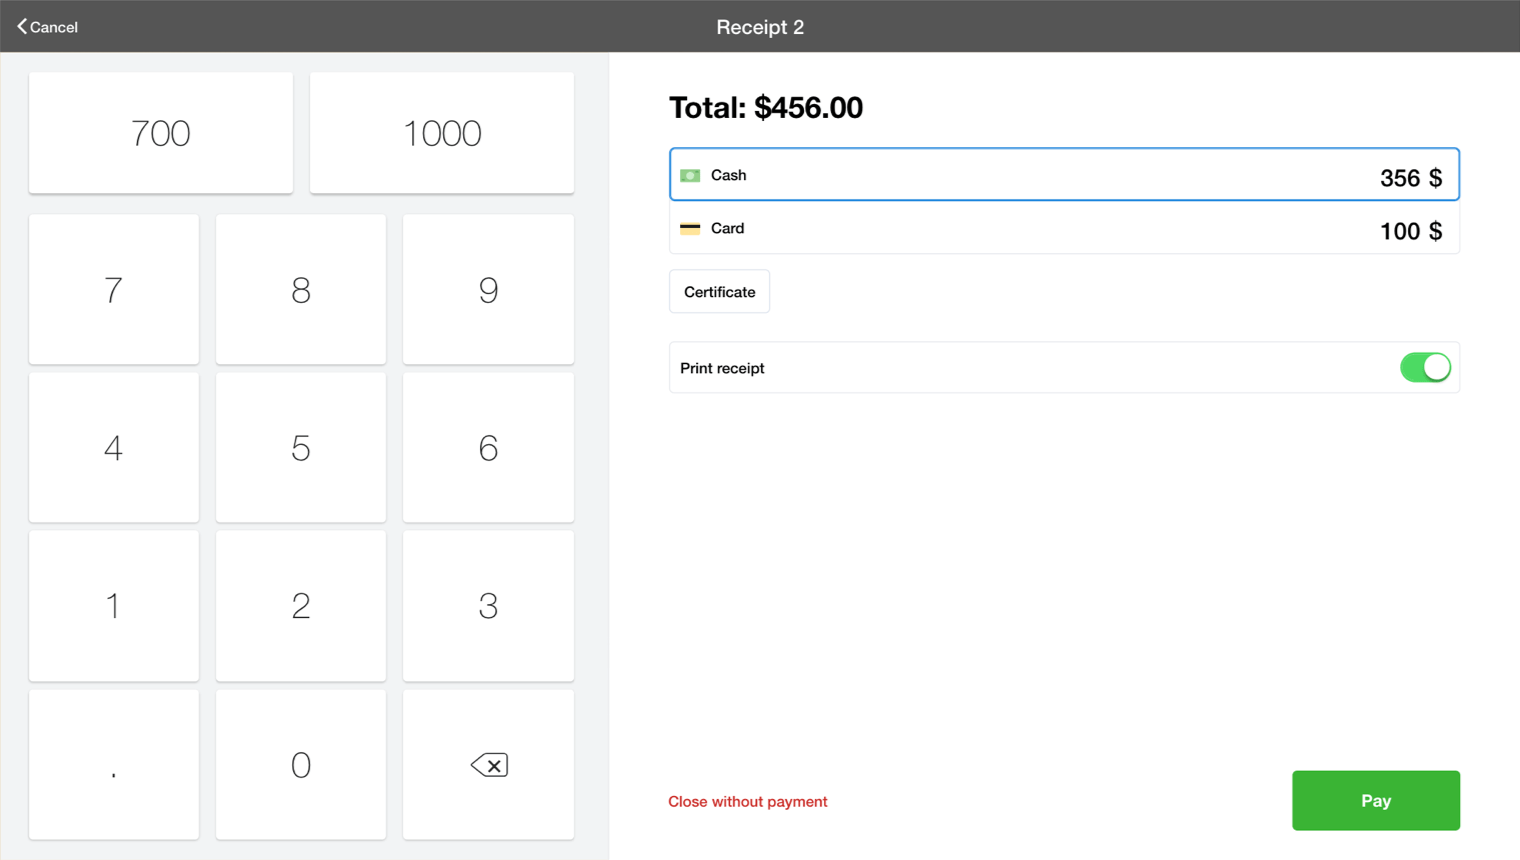Click the 356 $ cash amount field
Image resolution: width=1520 pixels, height=860 pixels.
coord(1411,177)
